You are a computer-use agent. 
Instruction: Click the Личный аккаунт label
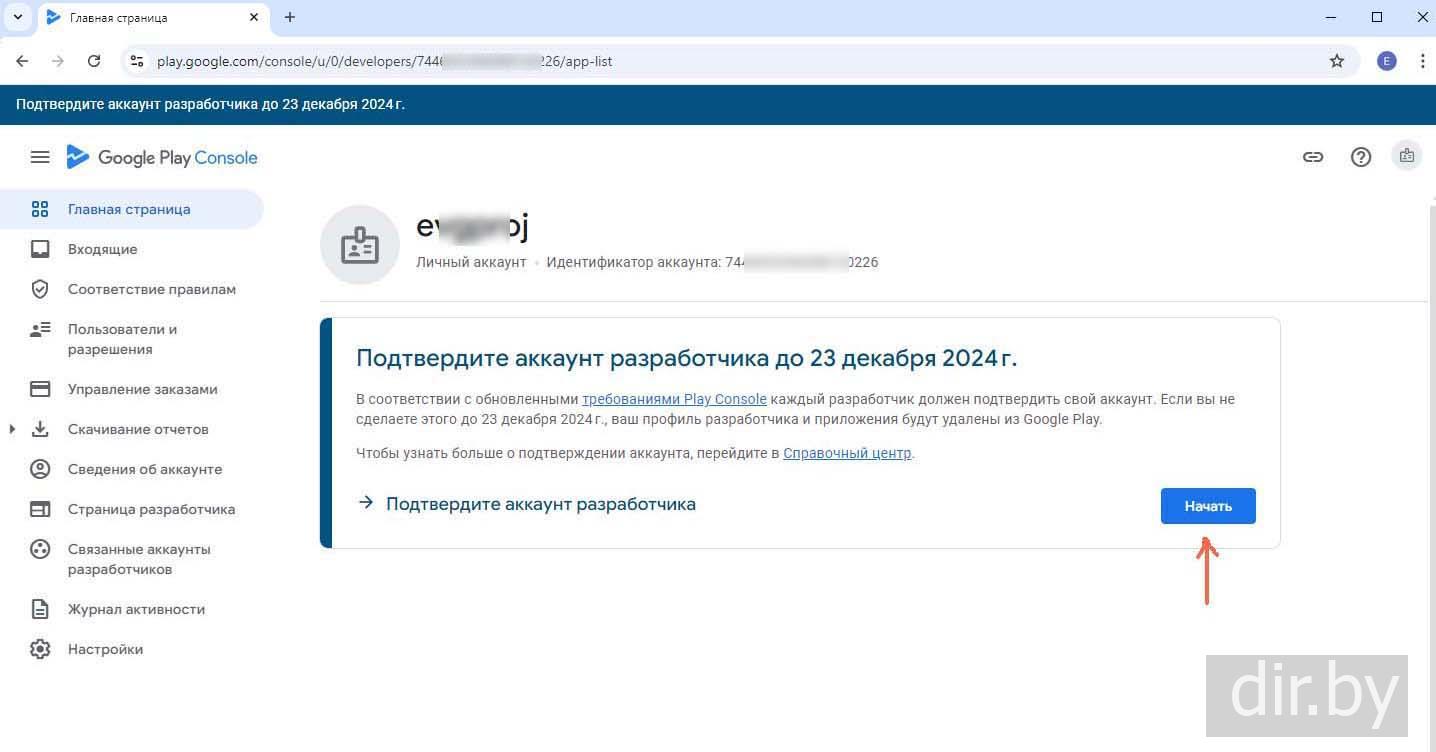point(471,262)
